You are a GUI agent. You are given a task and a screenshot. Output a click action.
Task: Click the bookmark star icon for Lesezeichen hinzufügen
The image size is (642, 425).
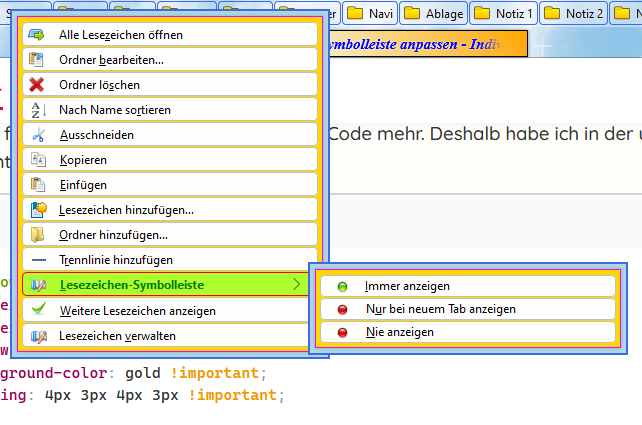39,210
